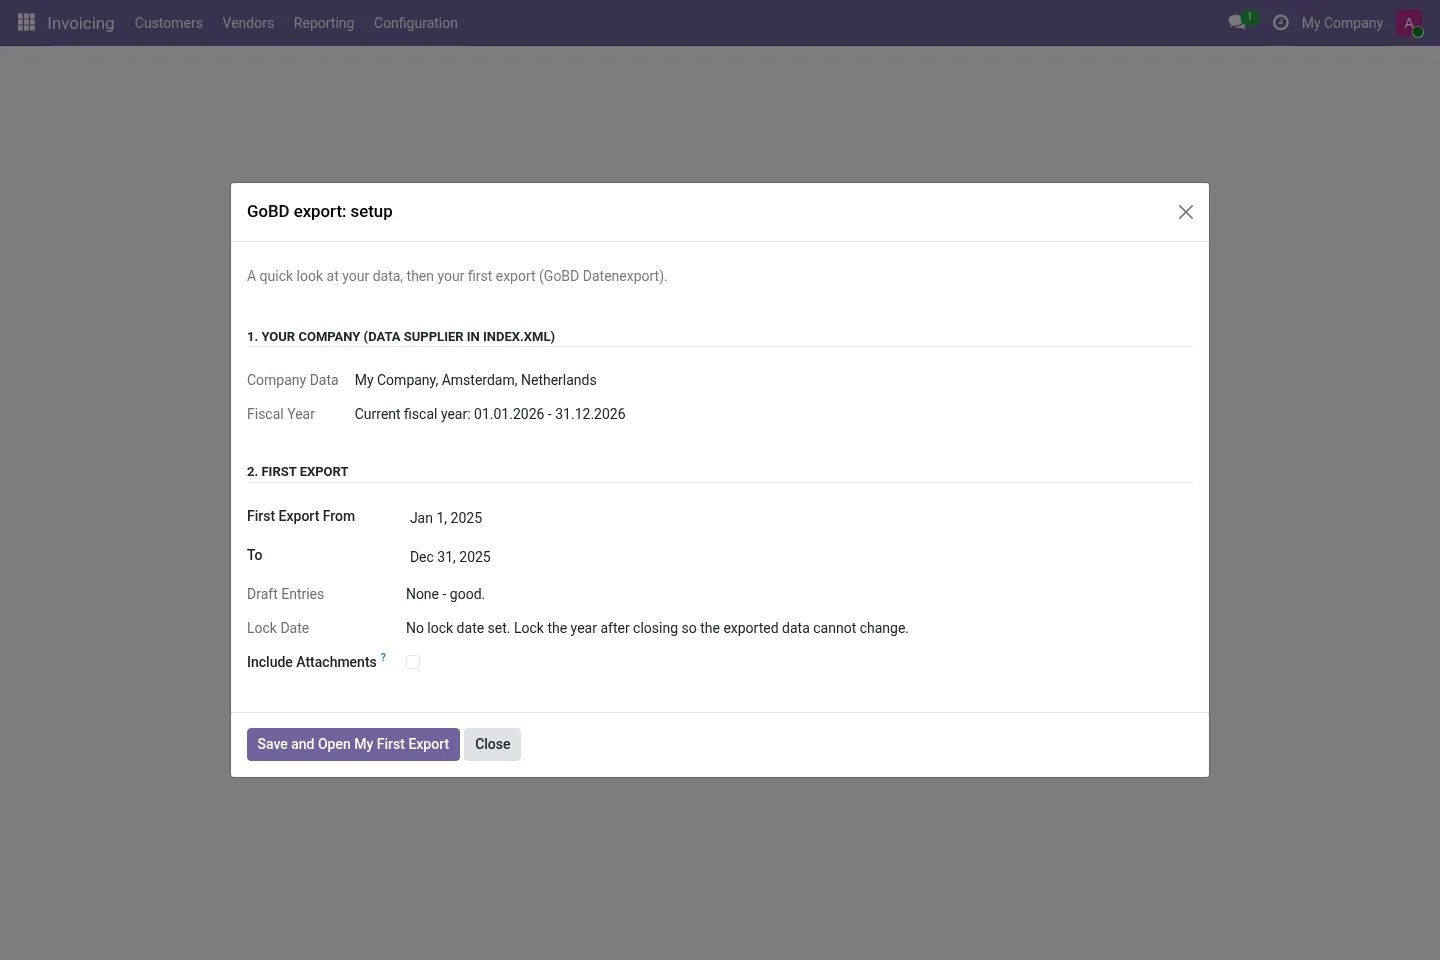Select text 'My Company, Amsterdam, Netherlands'
This screenshot has width=1440, height=960.
point(475,380)
